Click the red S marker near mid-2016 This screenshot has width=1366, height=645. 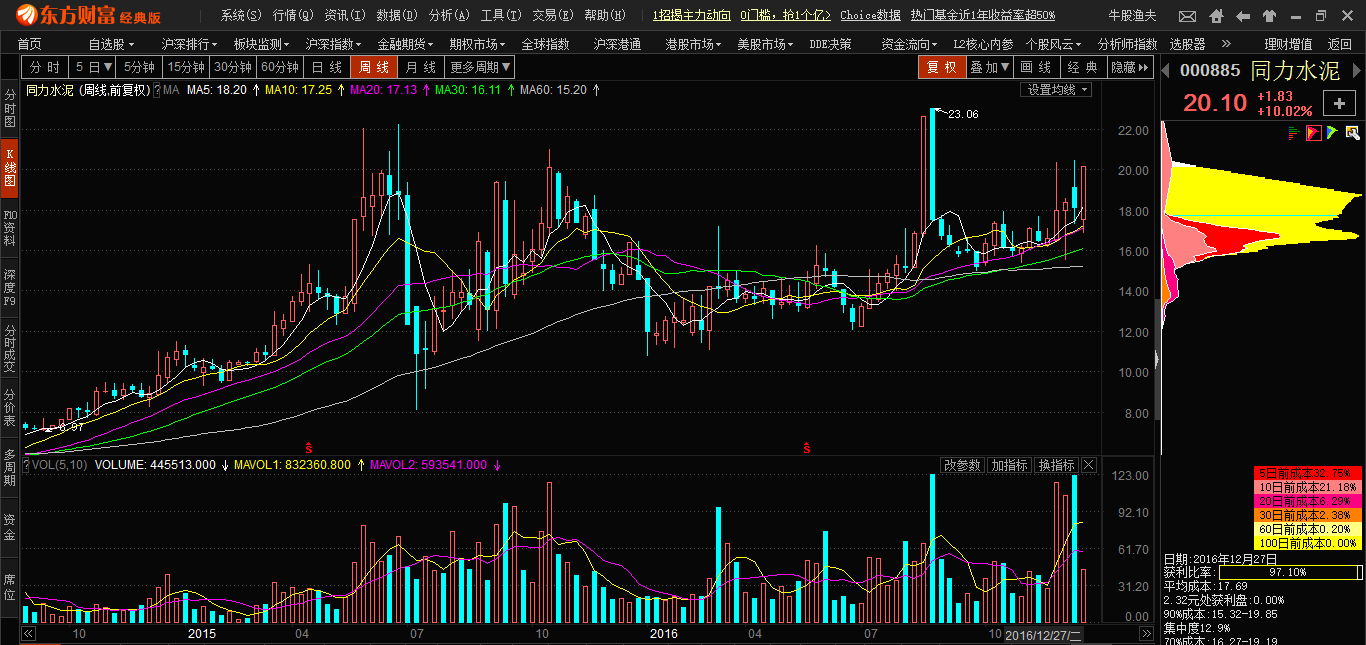click(806, 446)
